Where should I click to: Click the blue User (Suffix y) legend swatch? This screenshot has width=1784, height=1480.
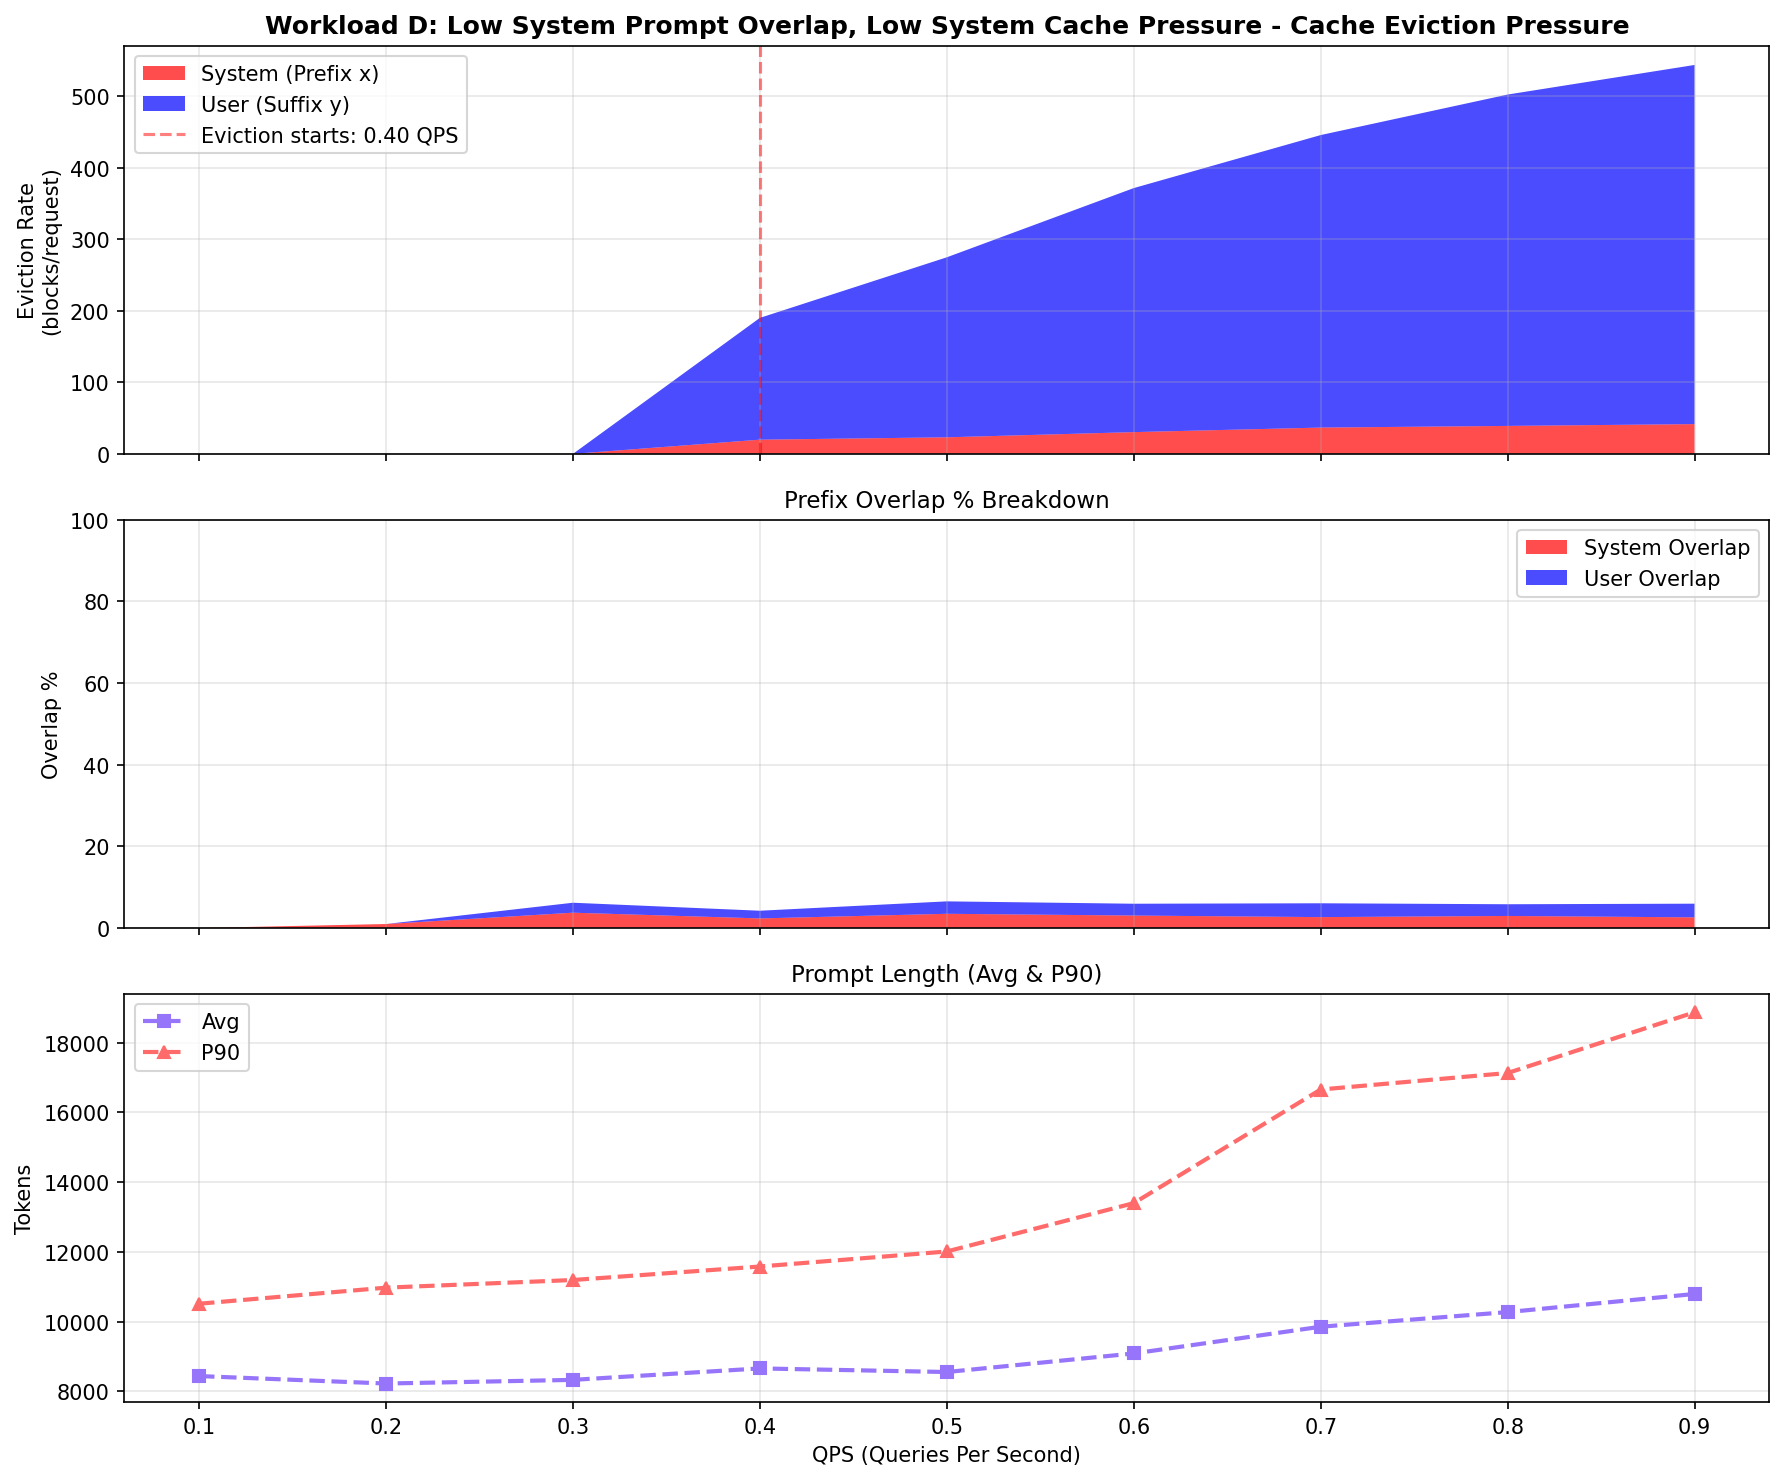164,104
